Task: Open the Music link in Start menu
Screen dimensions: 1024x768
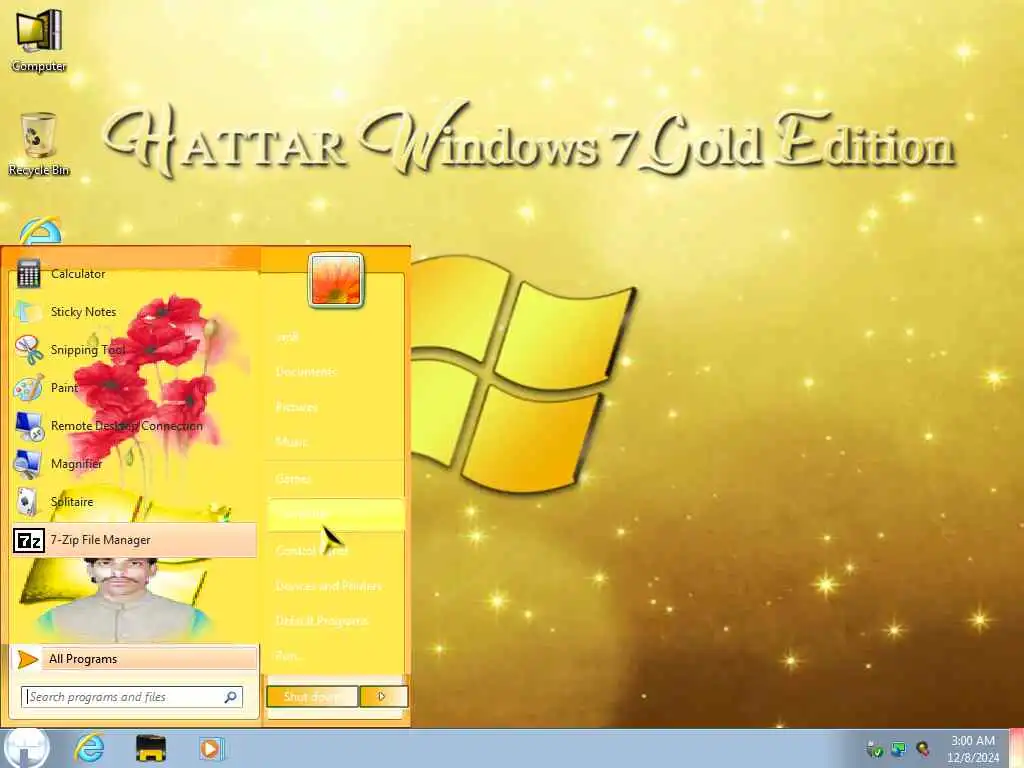Action: [291, 442]
